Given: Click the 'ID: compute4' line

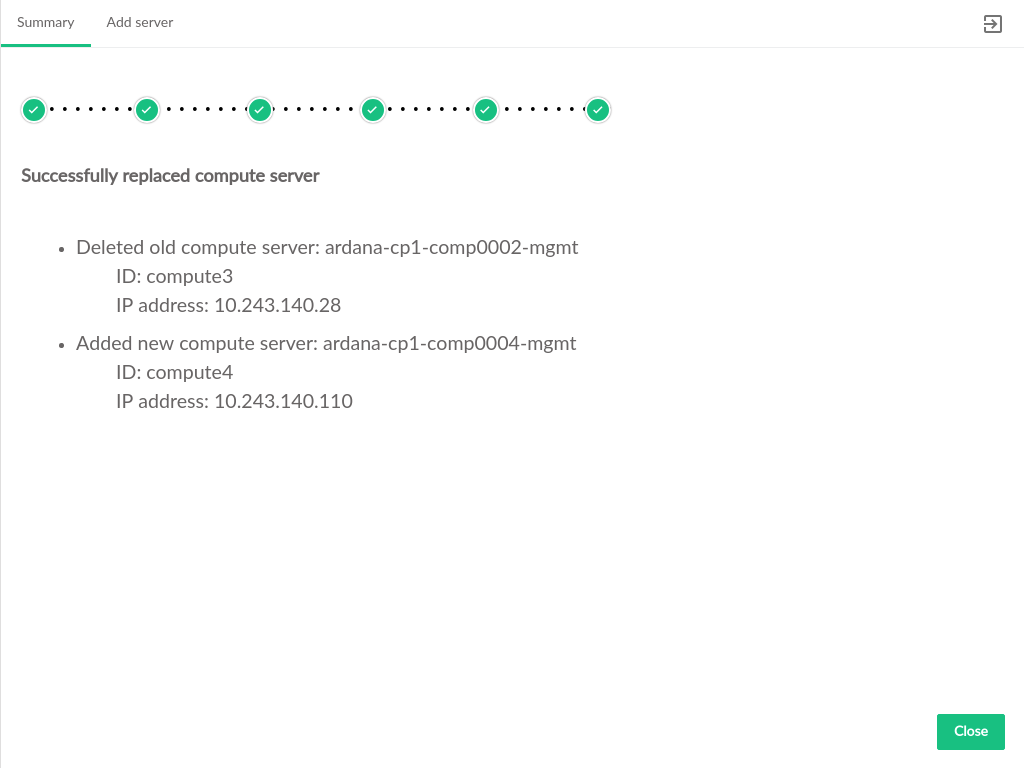Looking at the screenshot, I should pyautogui.click(x=174, y=372).
